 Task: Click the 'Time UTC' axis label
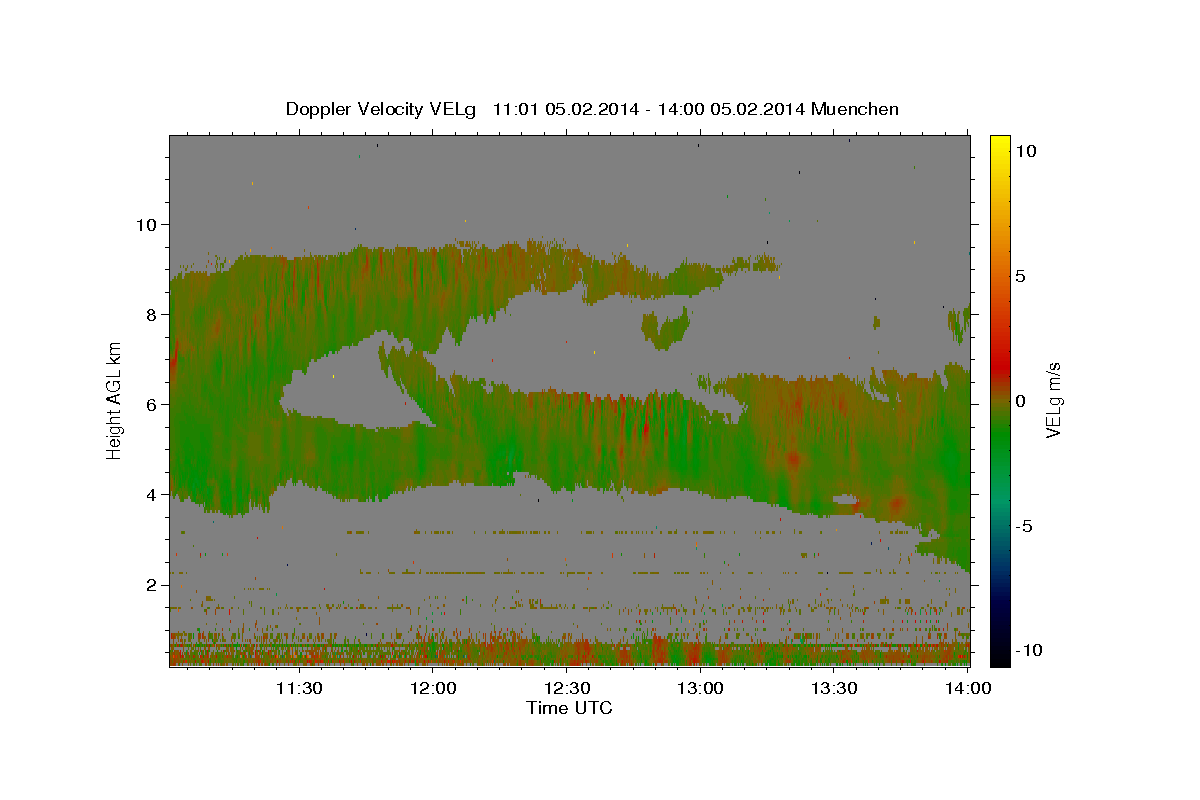pyautogui.click(x=569, y=708)
